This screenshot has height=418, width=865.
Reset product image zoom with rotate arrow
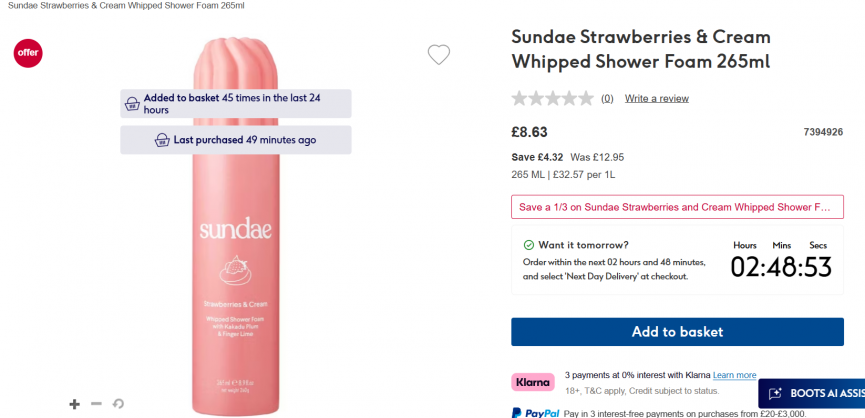click(x=118, y=404)
